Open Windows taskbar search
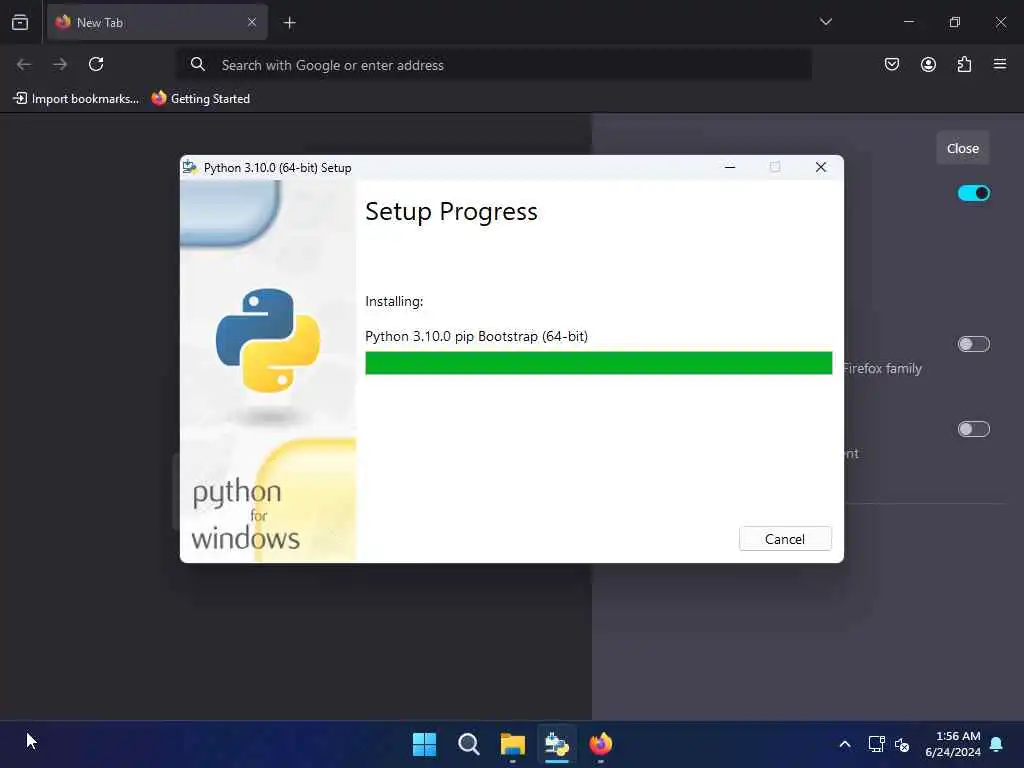 coord(468,744)
